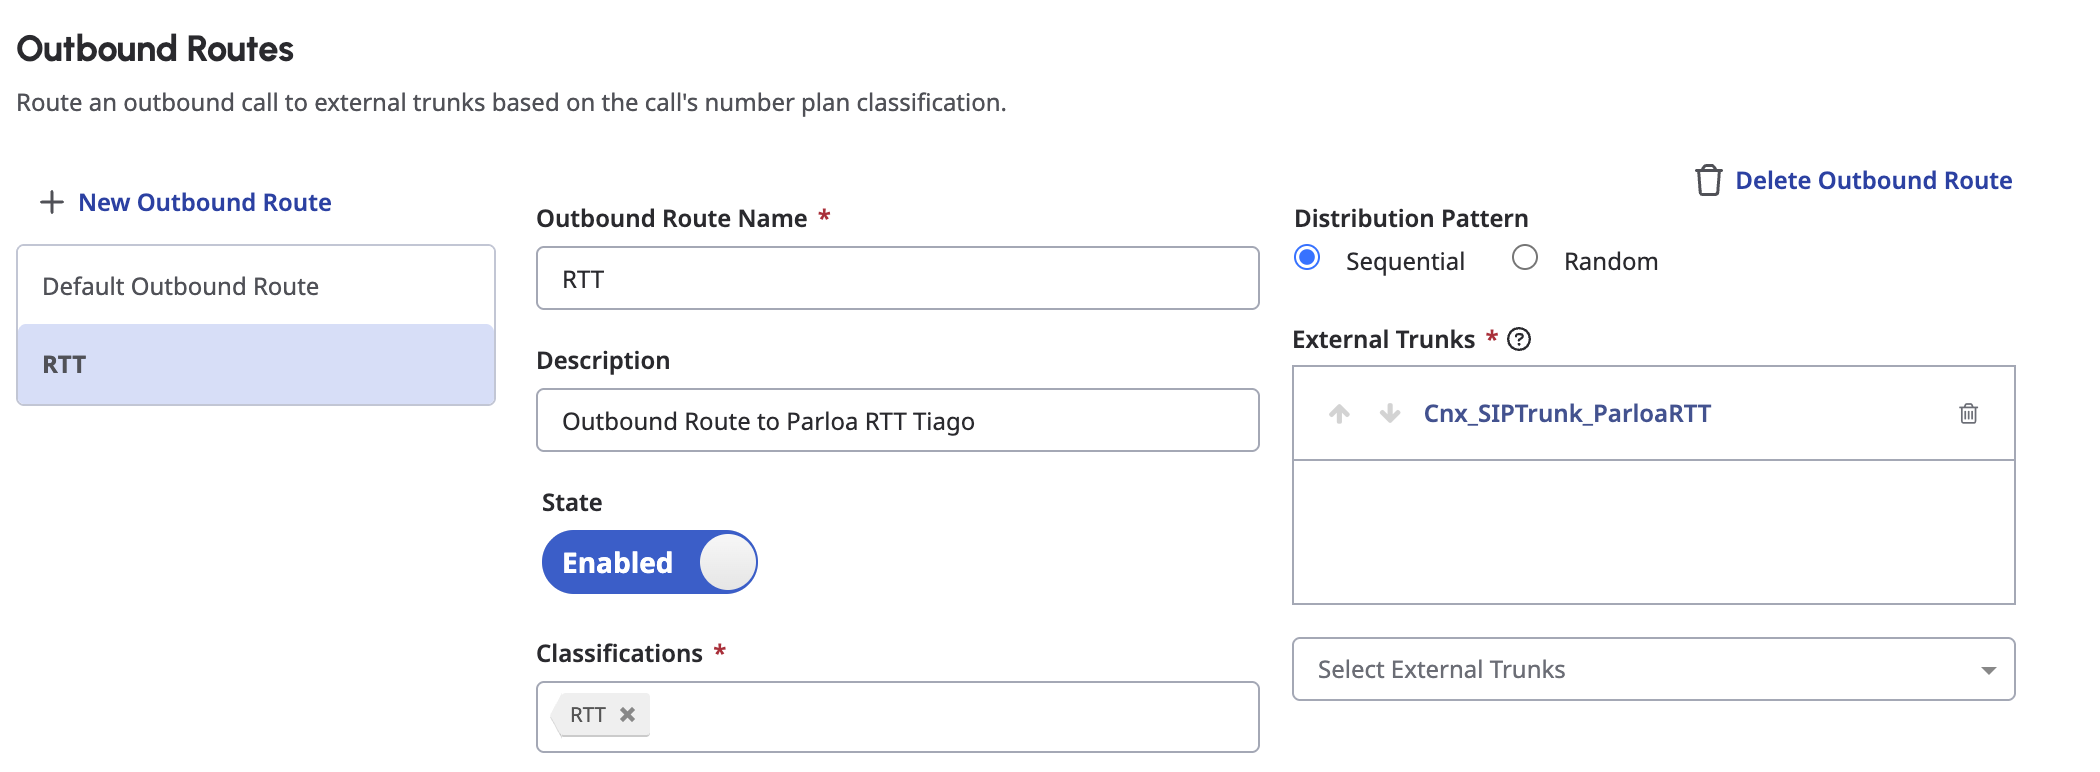This screenshot has height=772, width=2100.
Task: Move Cnx_SIPTrunk_ParloaRTT trunk up with arrow
Action: [1339, 414]
